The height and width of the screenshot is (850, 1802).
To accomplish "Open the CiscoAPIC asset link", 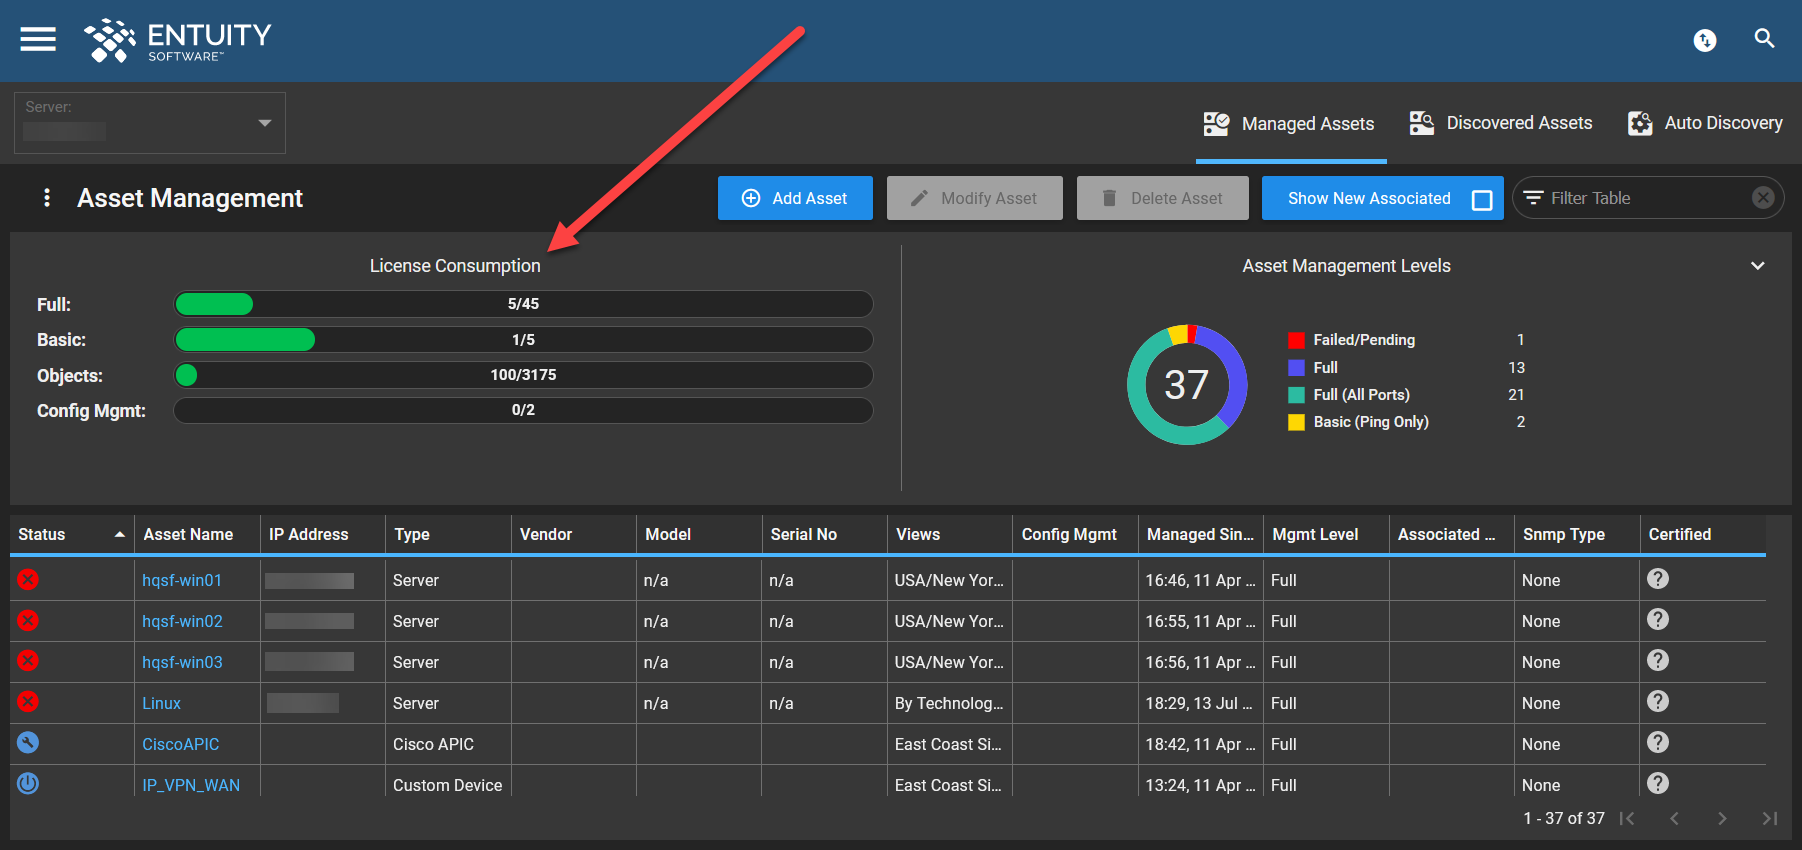I will [180, 744].
